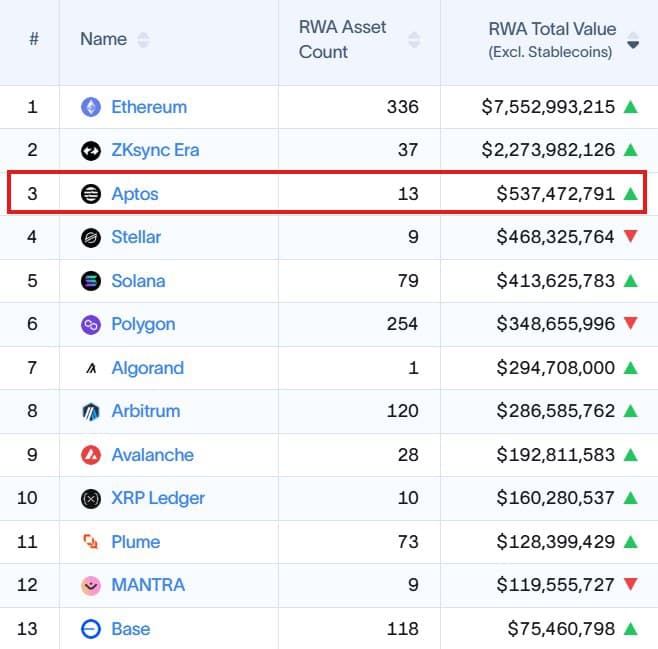Open the Base network link
This screenshot has width=658, height=649.
[130, 629]
